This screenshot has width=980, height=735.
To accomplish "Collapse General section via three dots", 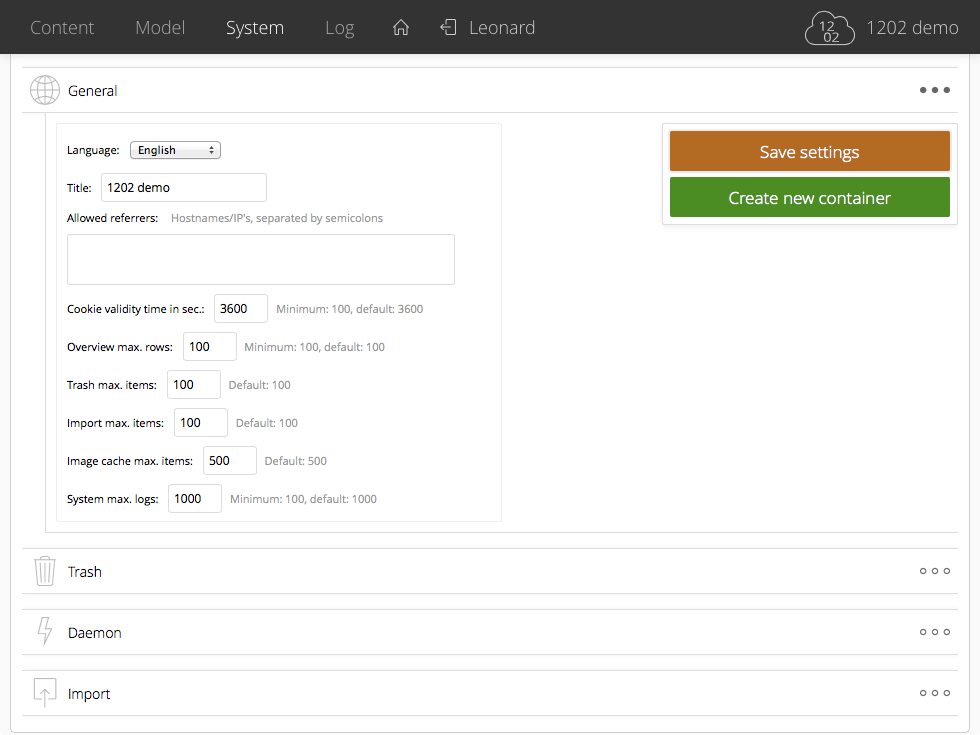I will coord(934,91).
